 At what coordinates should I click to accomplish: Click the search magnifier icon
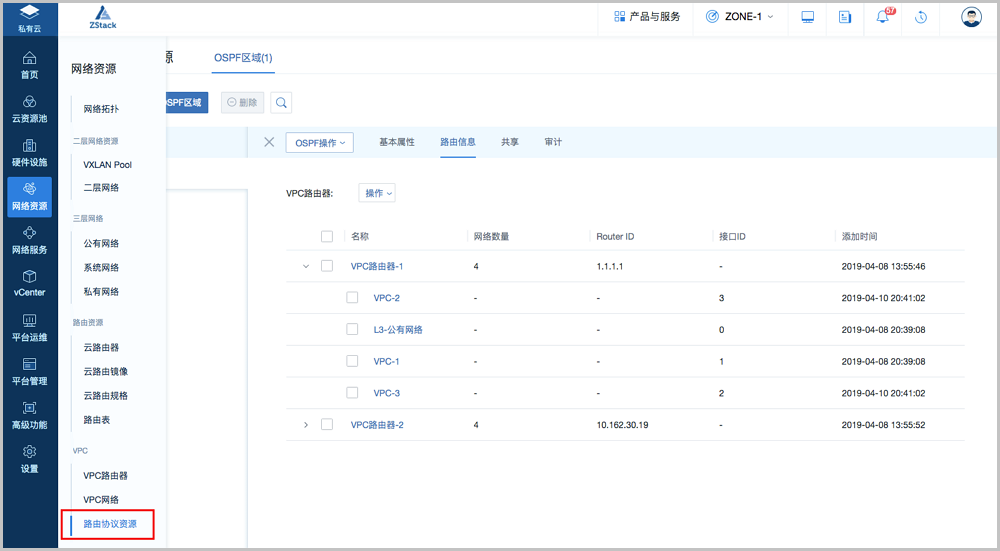coord(281,102)
